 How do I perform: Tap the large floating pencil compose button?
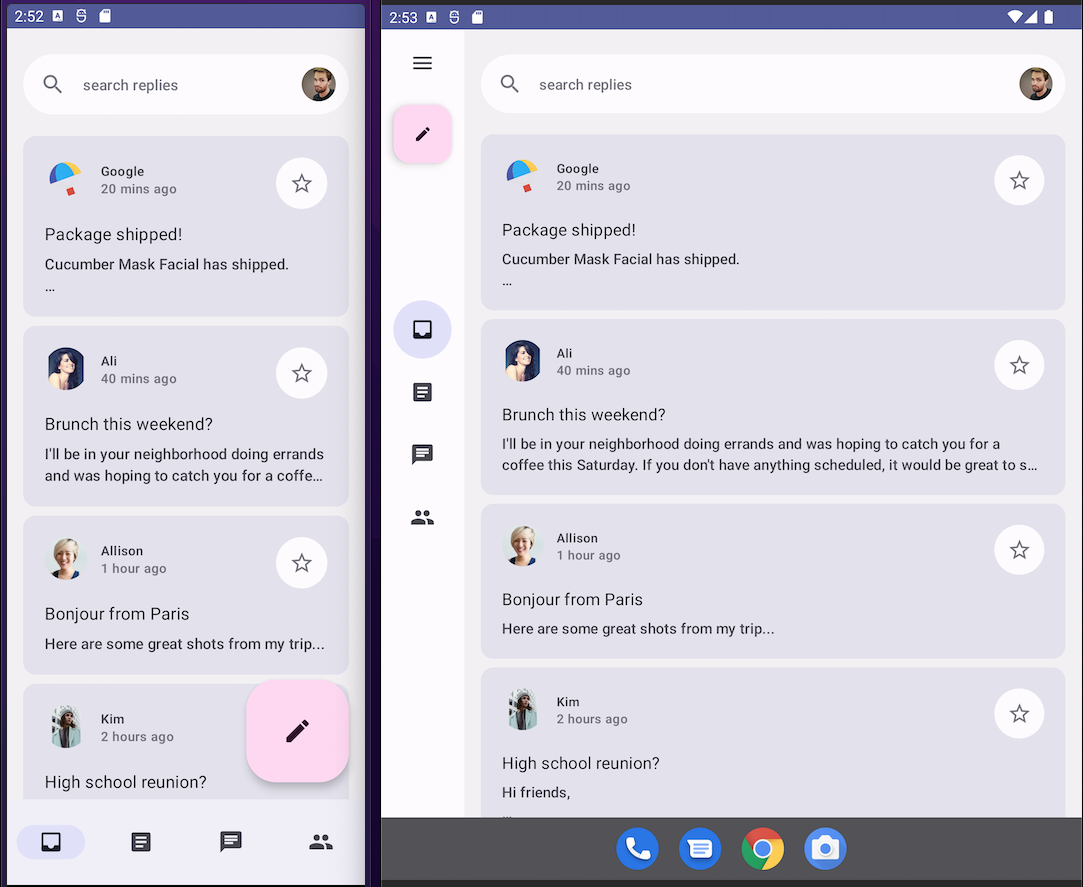click(297, 731)
